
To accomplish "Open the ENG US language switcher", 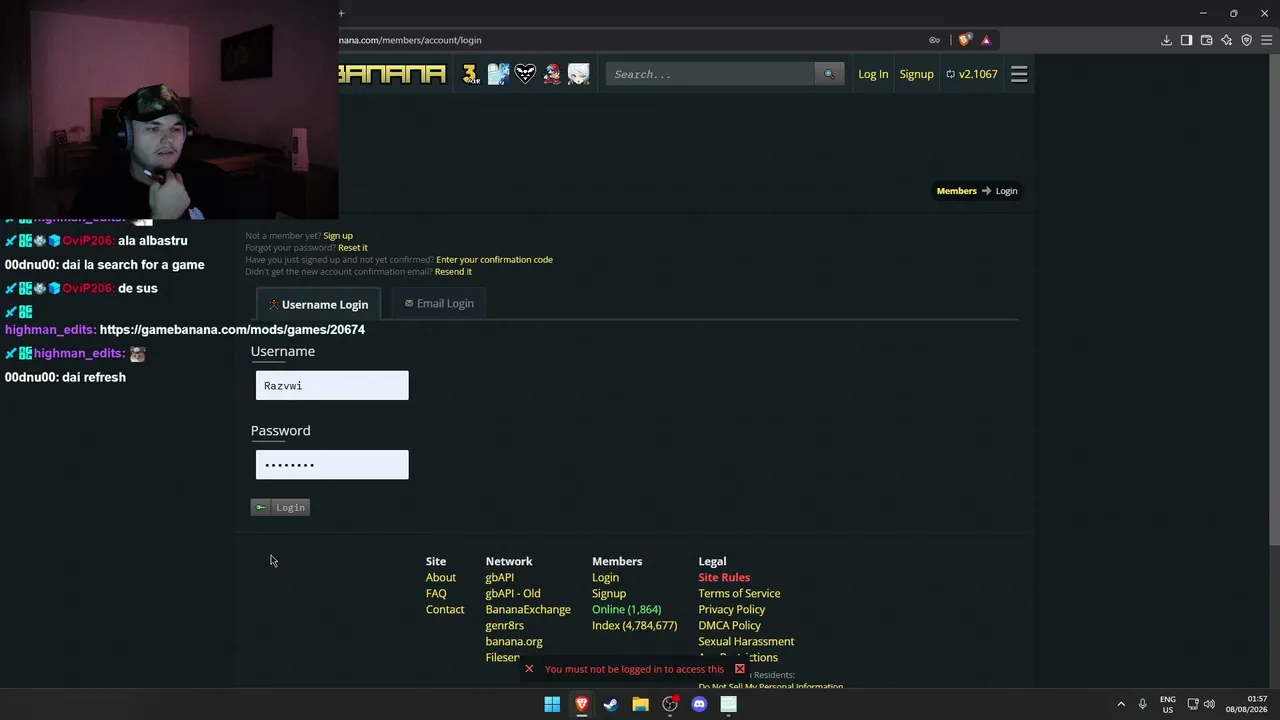I will pyautogui.click(x=1168, y=704).
